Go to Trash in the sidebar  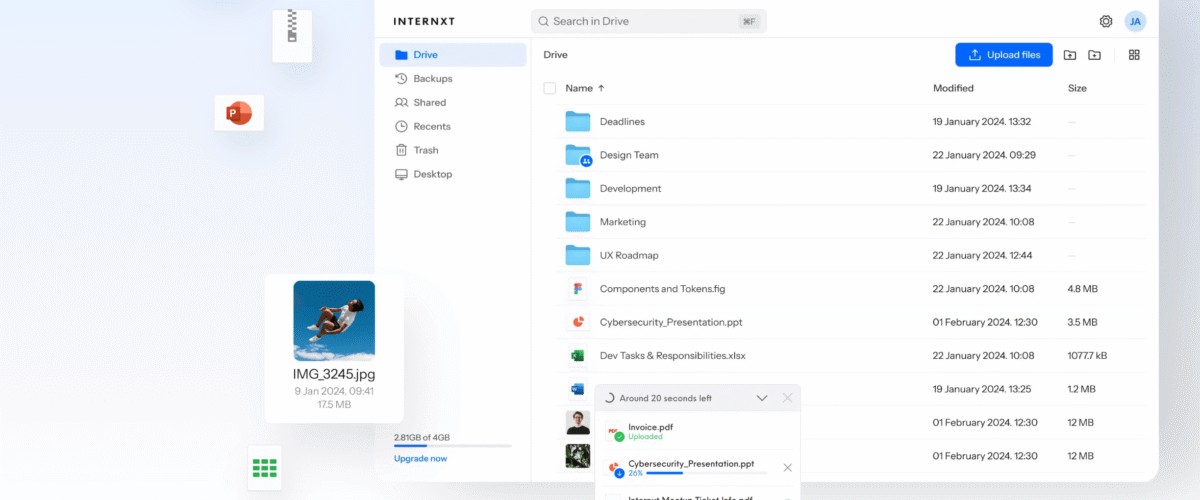[425, 150]
